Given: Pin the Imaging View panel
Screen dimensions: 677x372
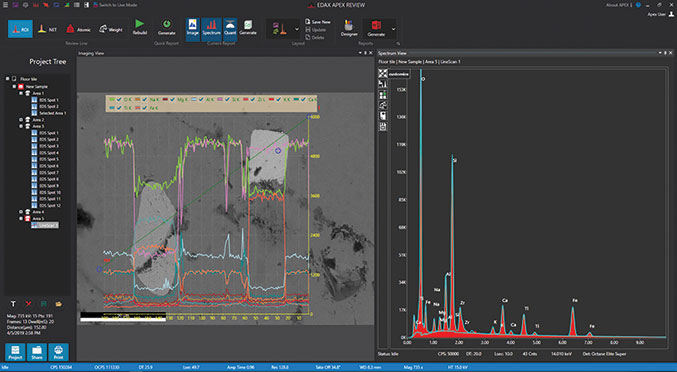Looking at the screenshot, I should coord(364,53).
